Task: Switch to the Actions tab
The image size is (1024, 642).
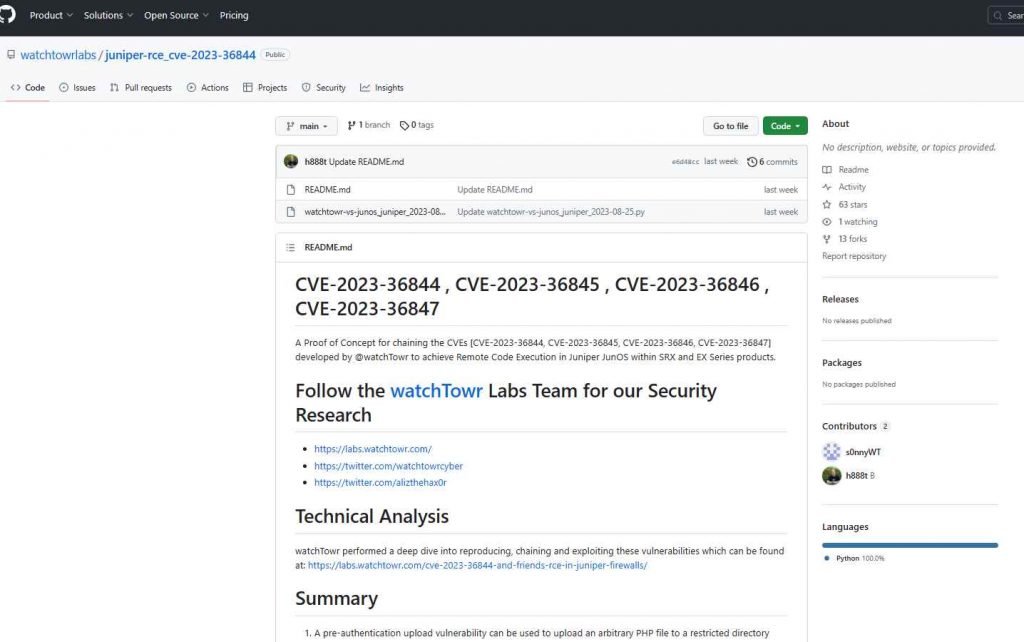Action: tap(208, 88)
